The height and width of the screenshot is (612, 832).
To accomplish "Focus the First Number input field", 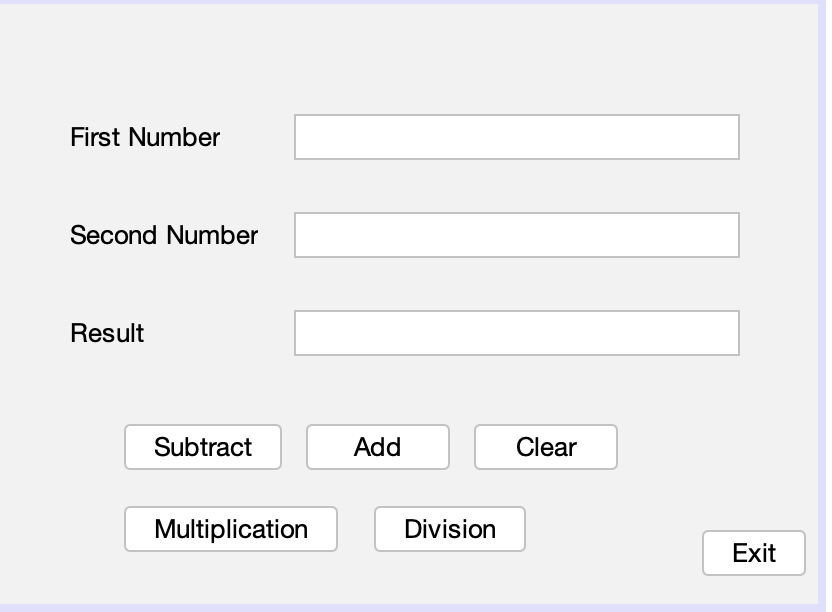I will click(x=516, y=137).
